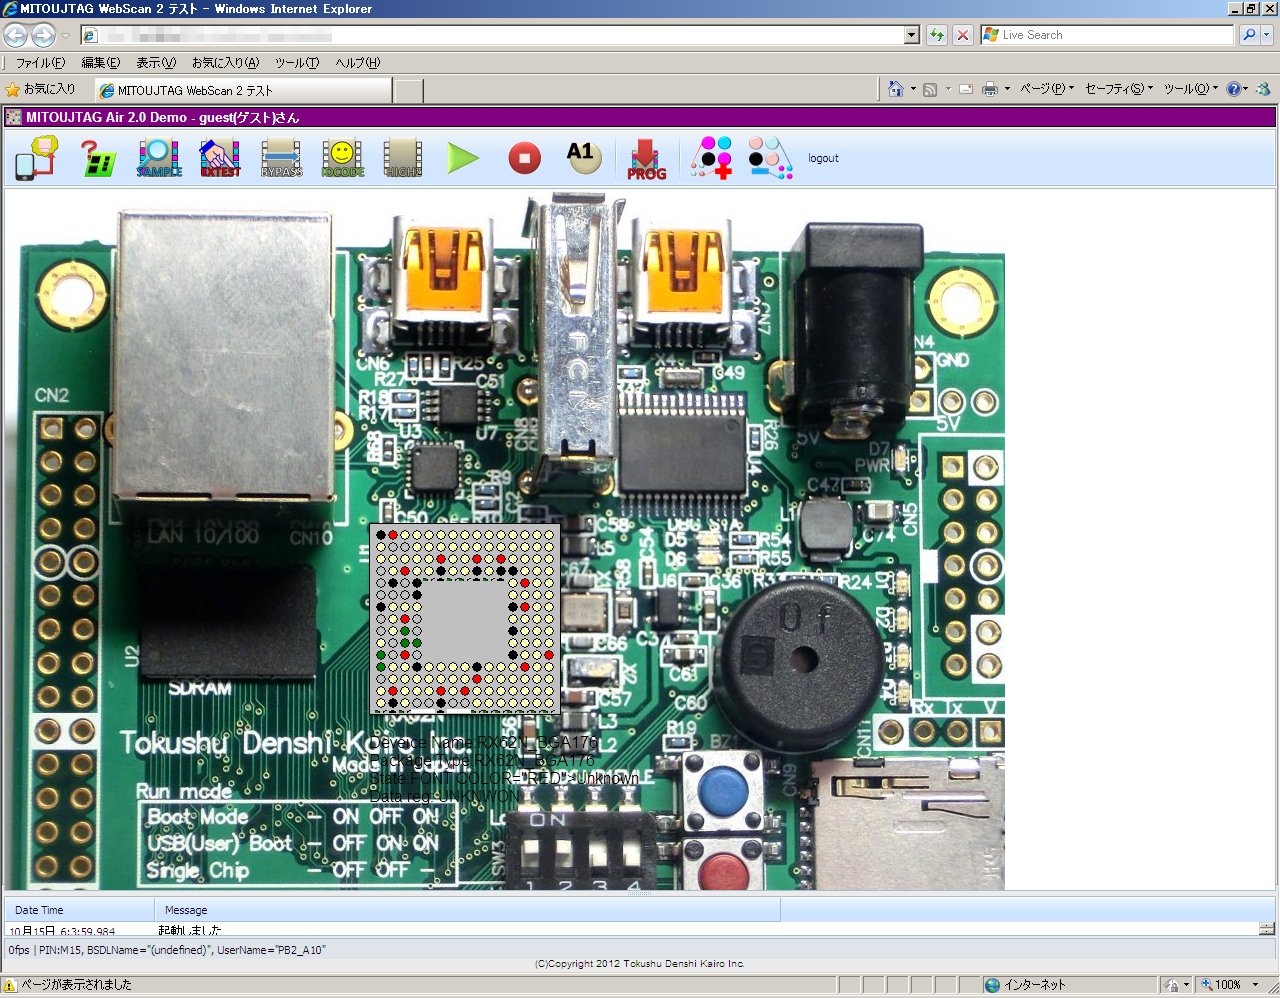Select the EXTEST mode icon
The width and height of the screenshot is (1280, 998).
click(220, 158)
